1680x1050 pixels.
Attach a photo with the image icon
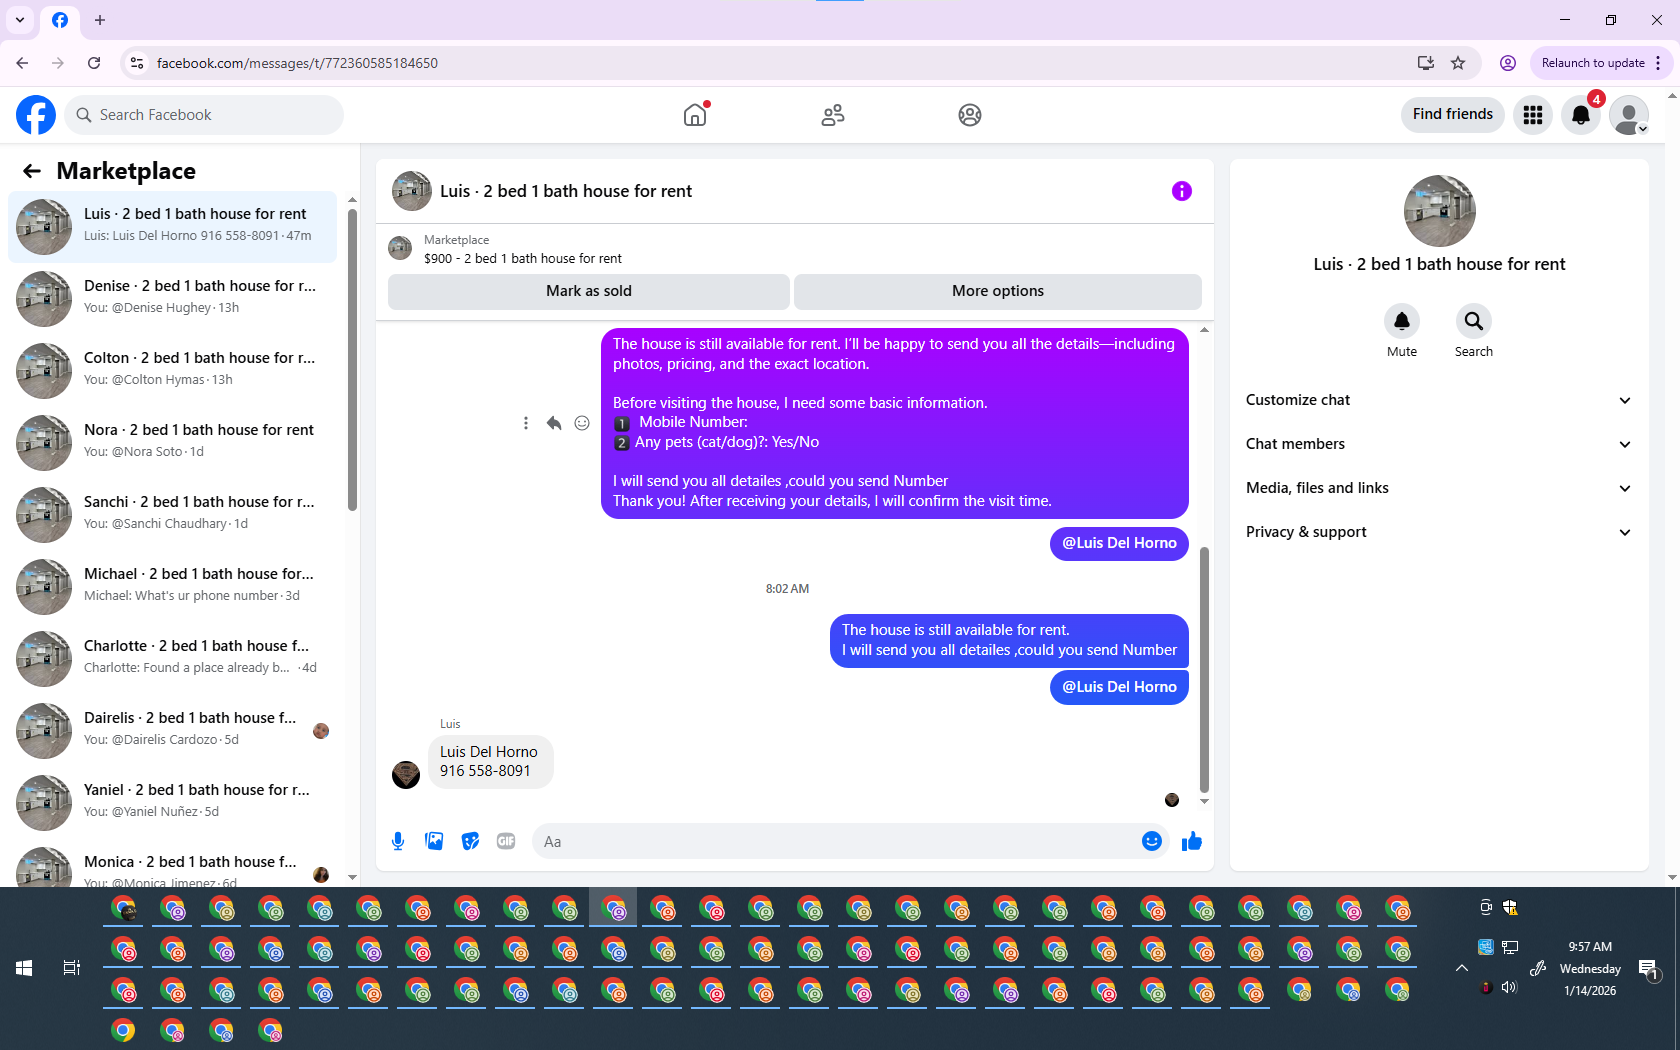pyautogui.click(x=434, y=841)
